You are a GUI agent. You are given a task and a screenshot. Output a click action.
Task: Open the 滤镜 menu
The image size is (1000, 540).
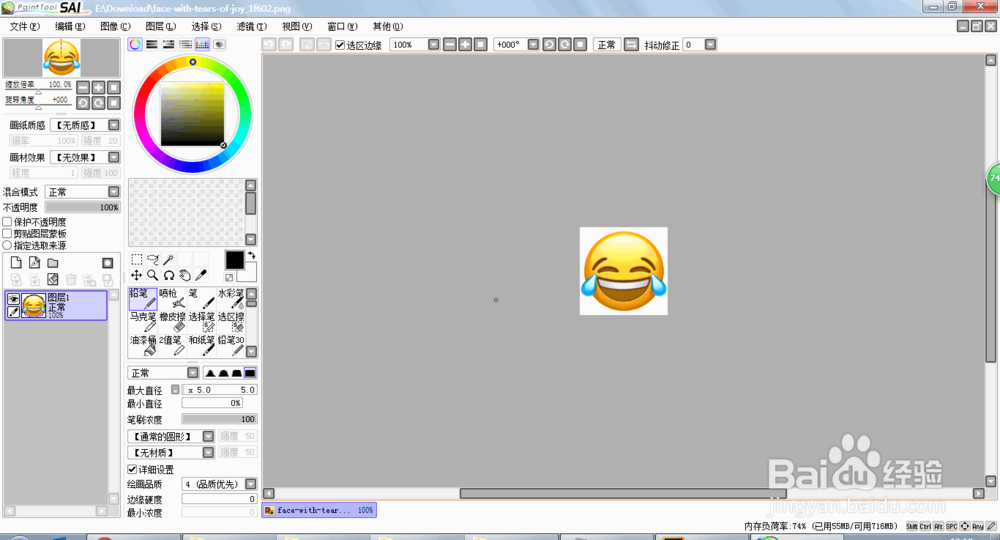tap(251, 26)
